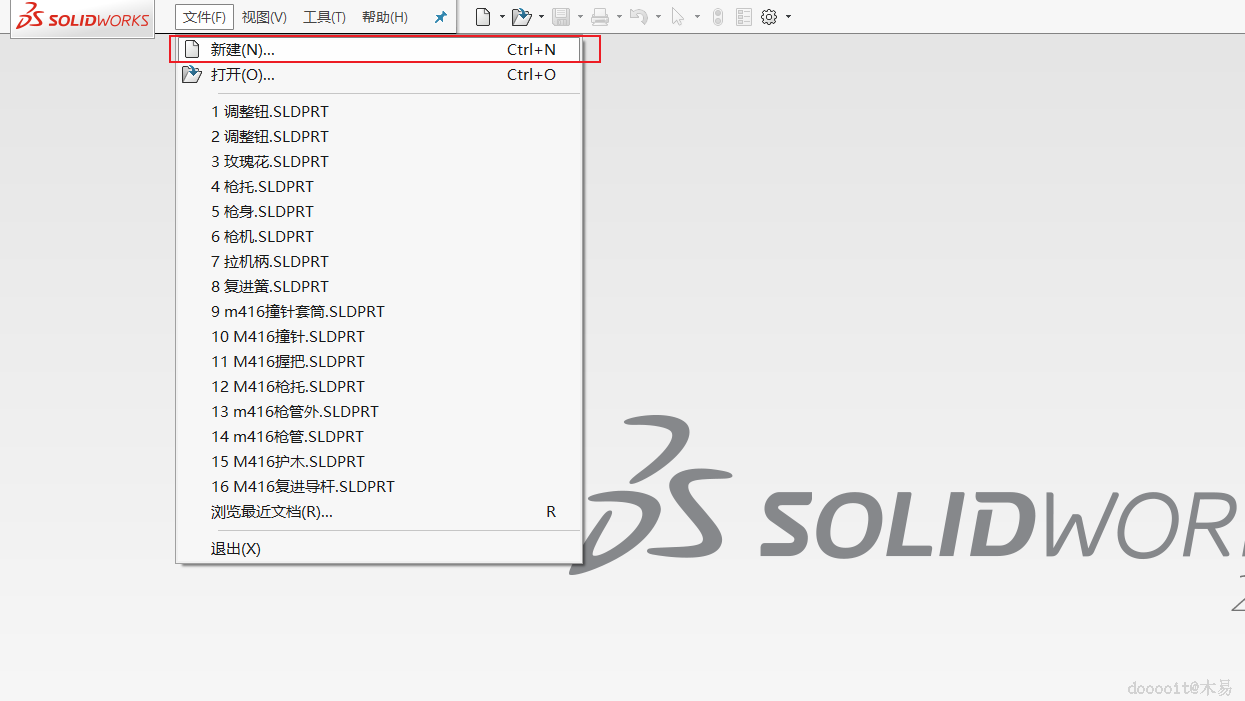The width and height of the screenshot is (1245, 701).
Task: Open recent file 8 复进簧.SLDPRT
Action: coord(379,287)
